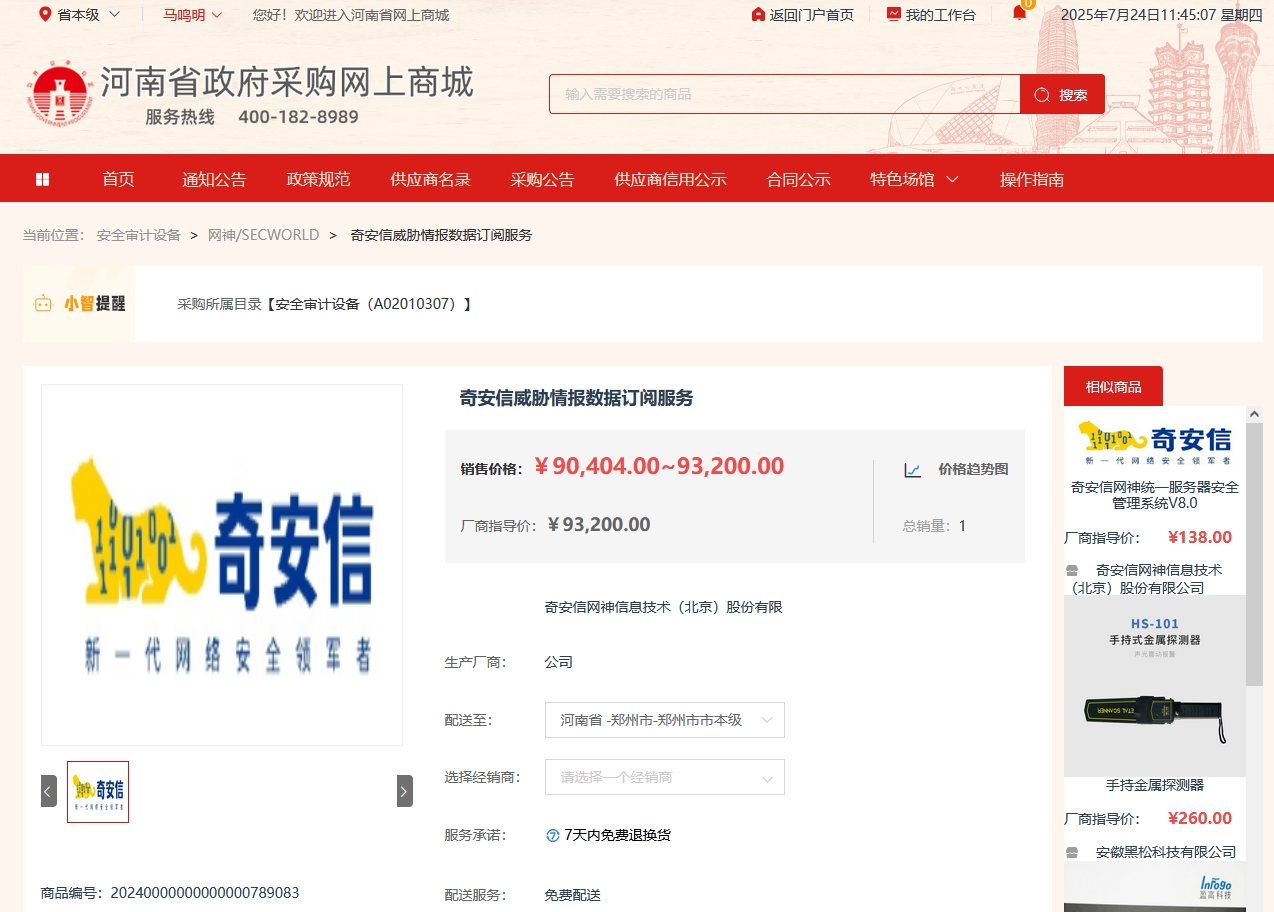Click the 7天内免费退换货 info icon
Image resolution: width=1274 pixels, height=912 pixels.
point(552,835)
